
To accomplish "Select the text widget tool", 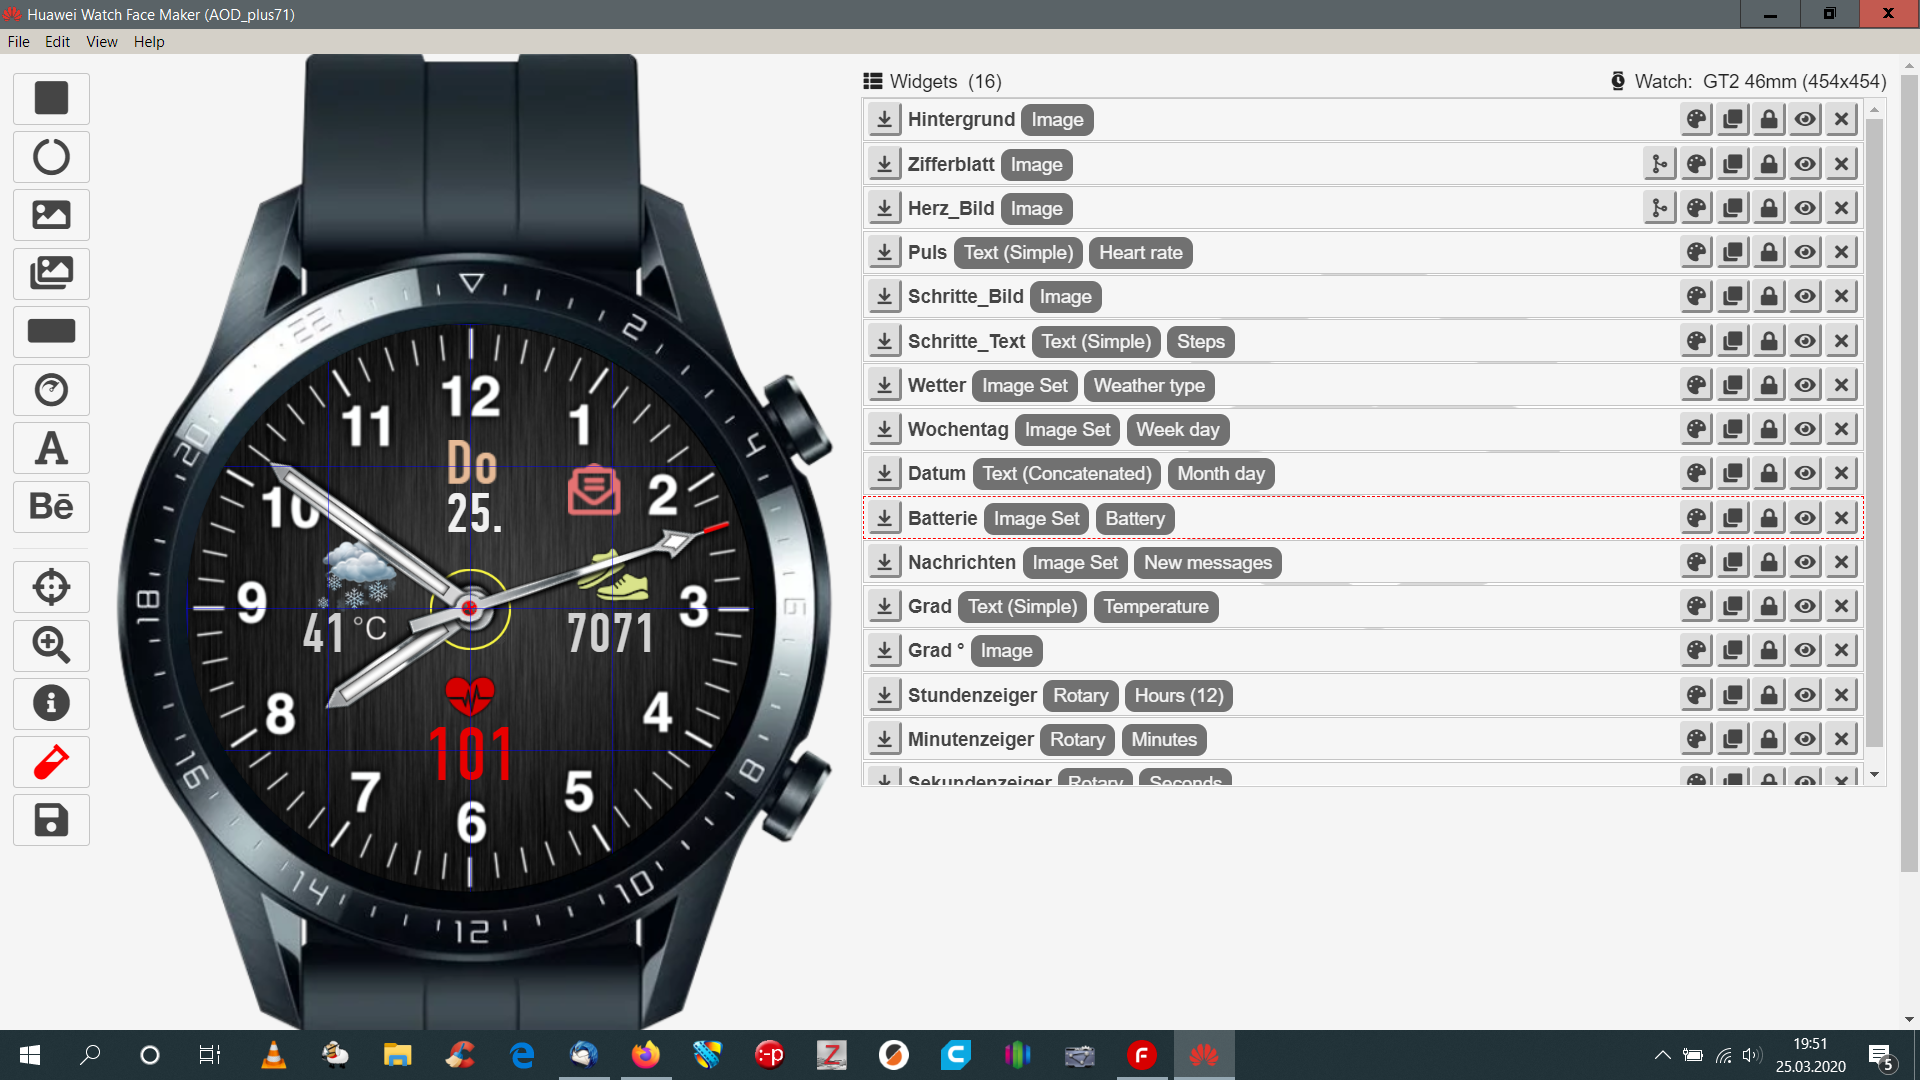I will [51, 448].
